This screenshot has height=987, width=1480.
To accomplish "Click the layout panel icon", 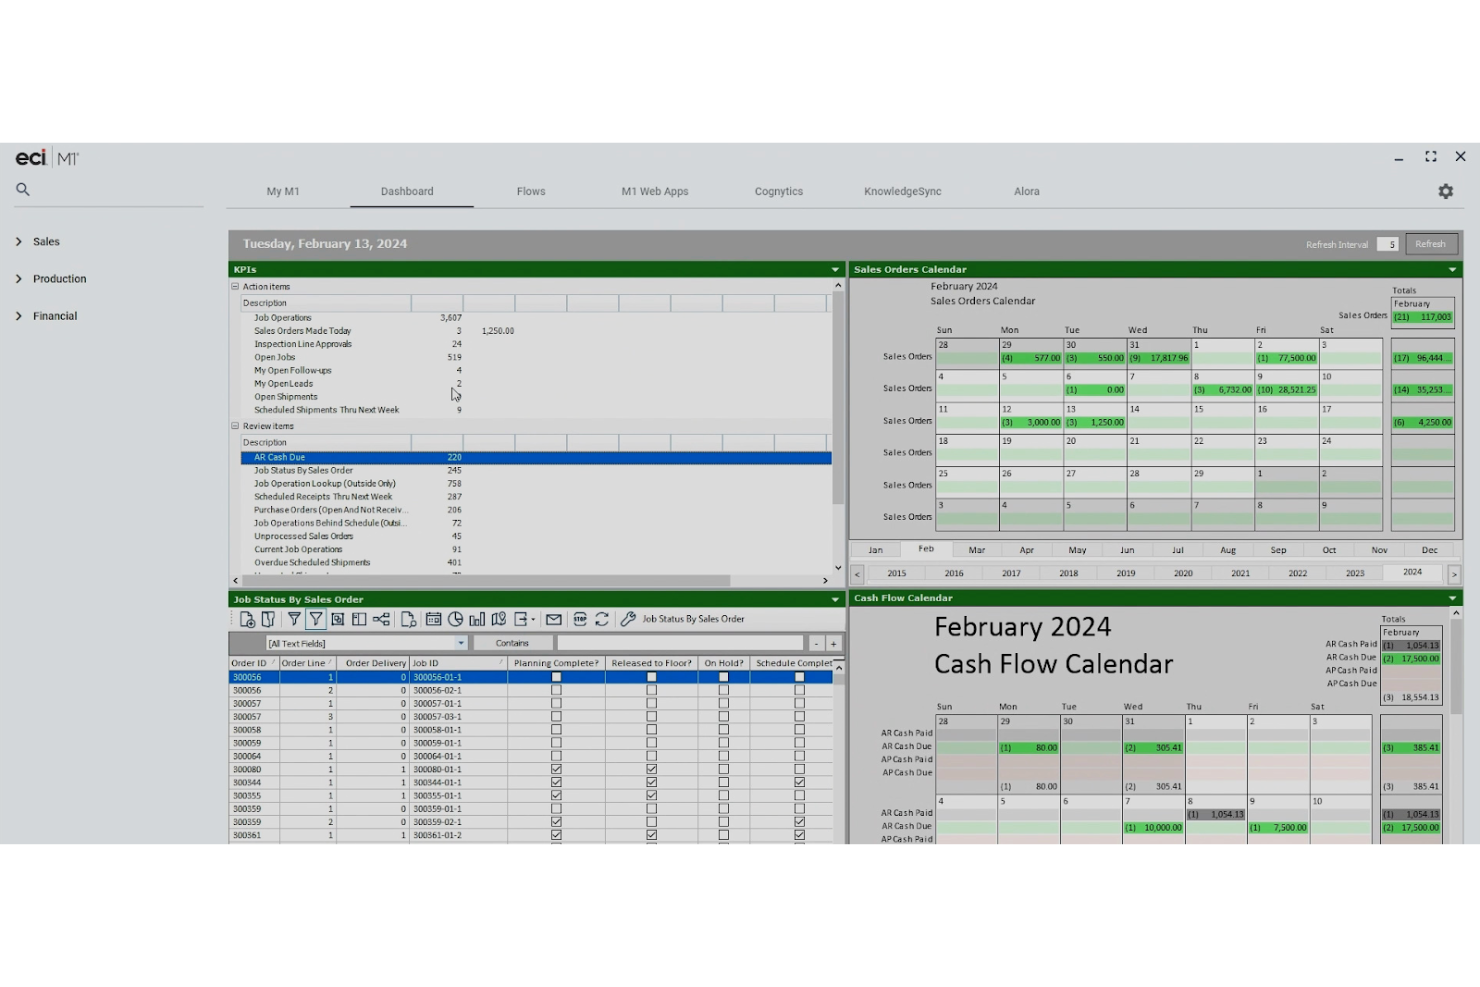I will pos(359,619).
